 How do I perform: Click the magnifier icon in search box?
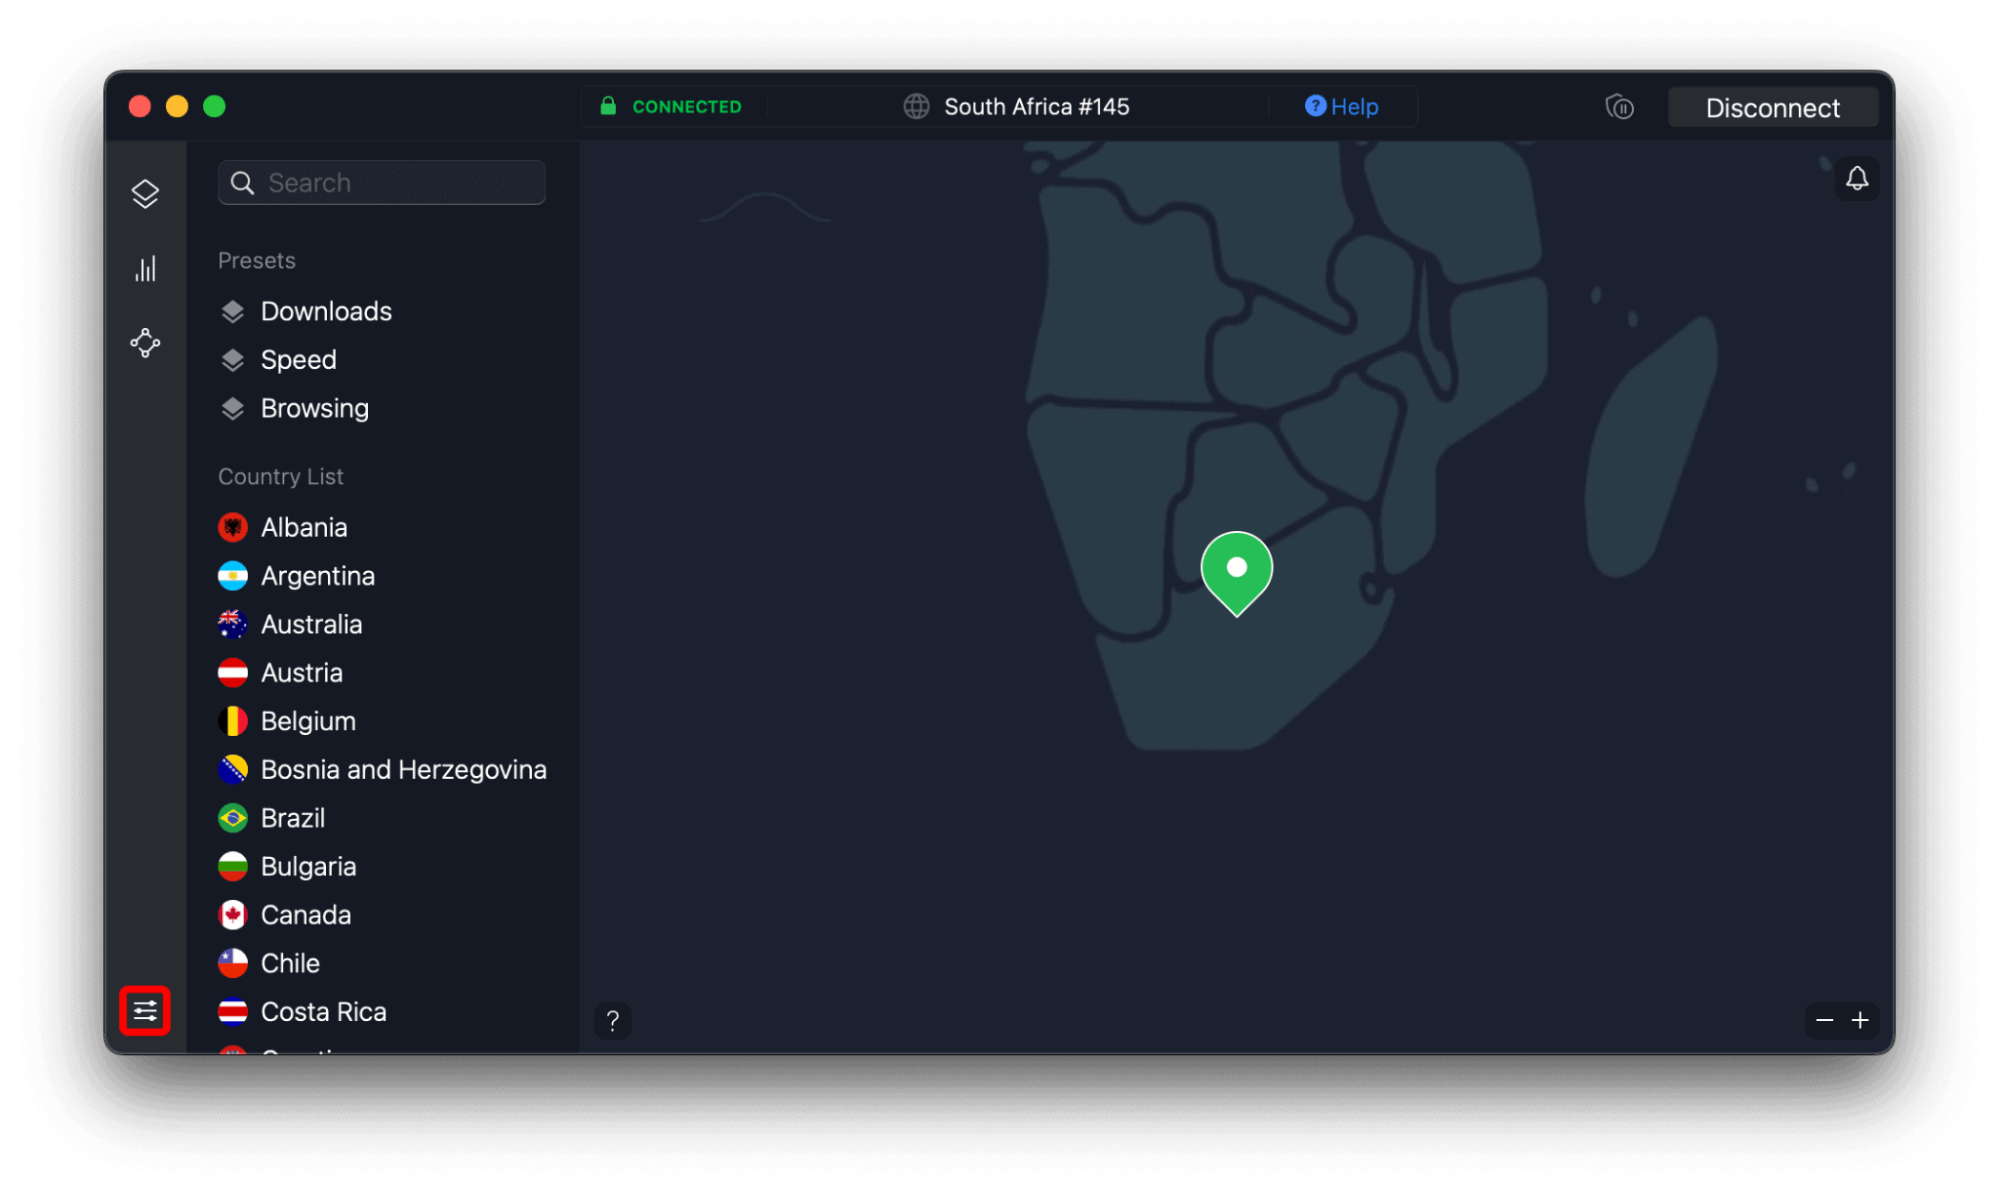[242, 183]
